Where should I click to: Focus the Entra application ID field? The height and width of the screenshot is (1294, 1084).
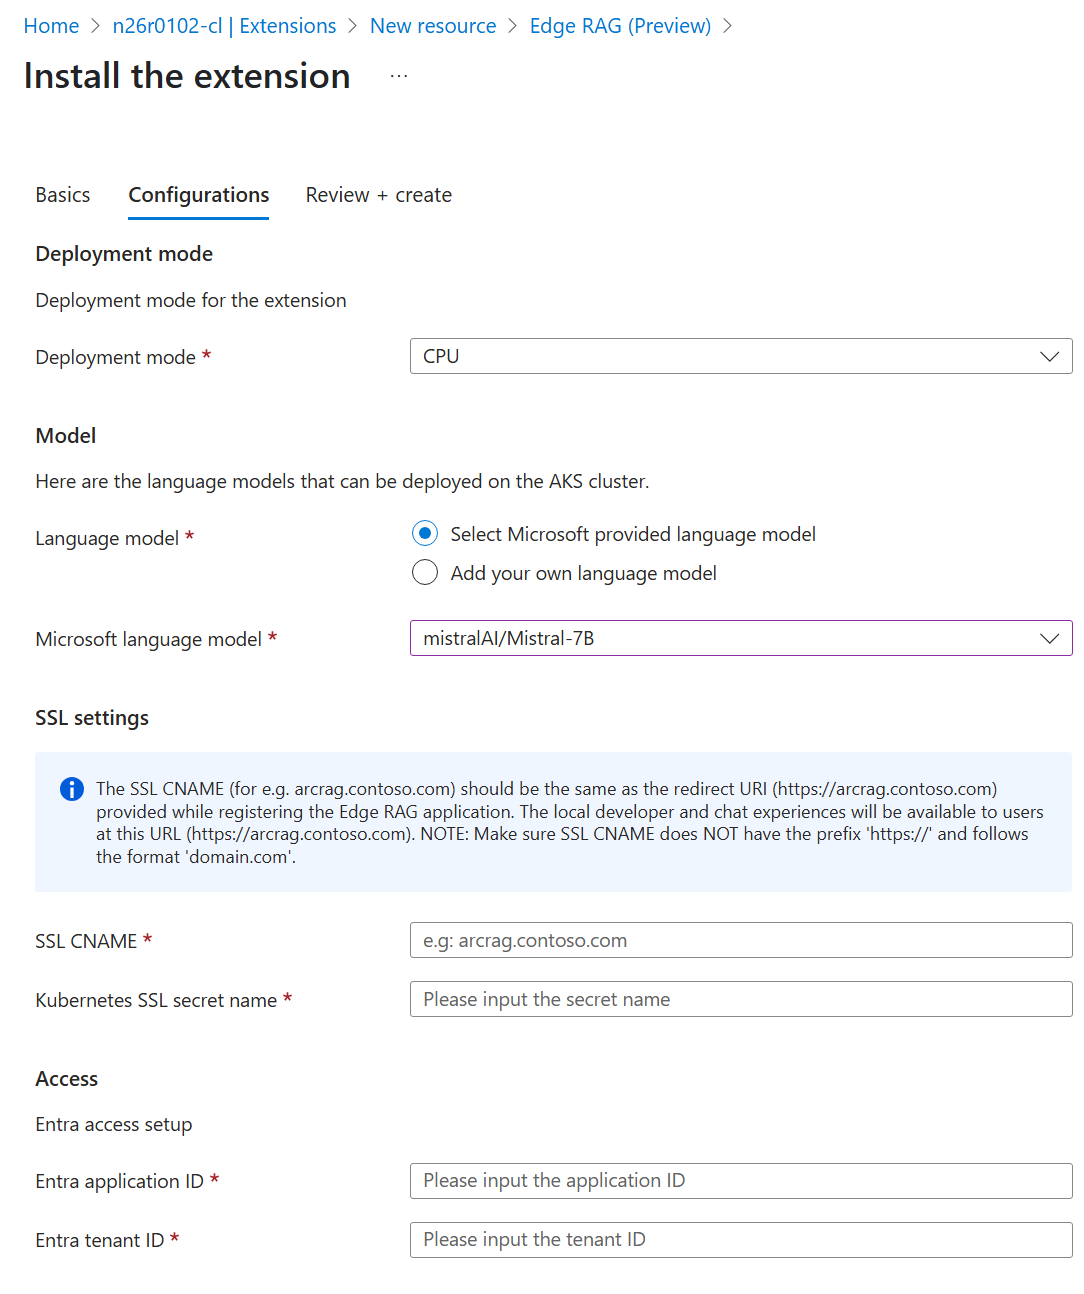coord(740,1181)
